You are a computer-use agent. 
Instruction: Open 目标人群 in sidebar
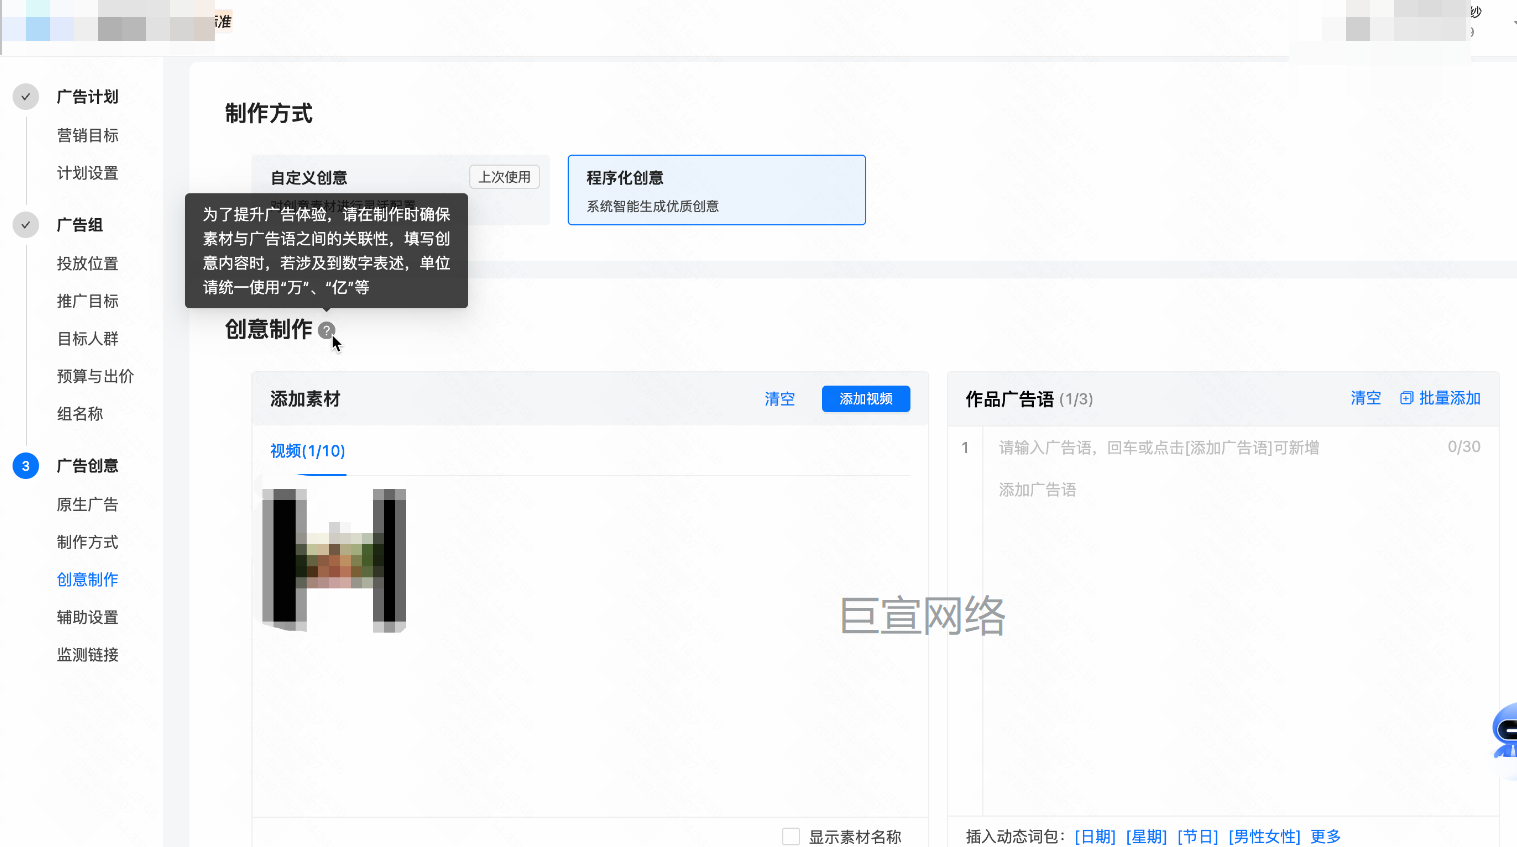(x=88, y=339)
